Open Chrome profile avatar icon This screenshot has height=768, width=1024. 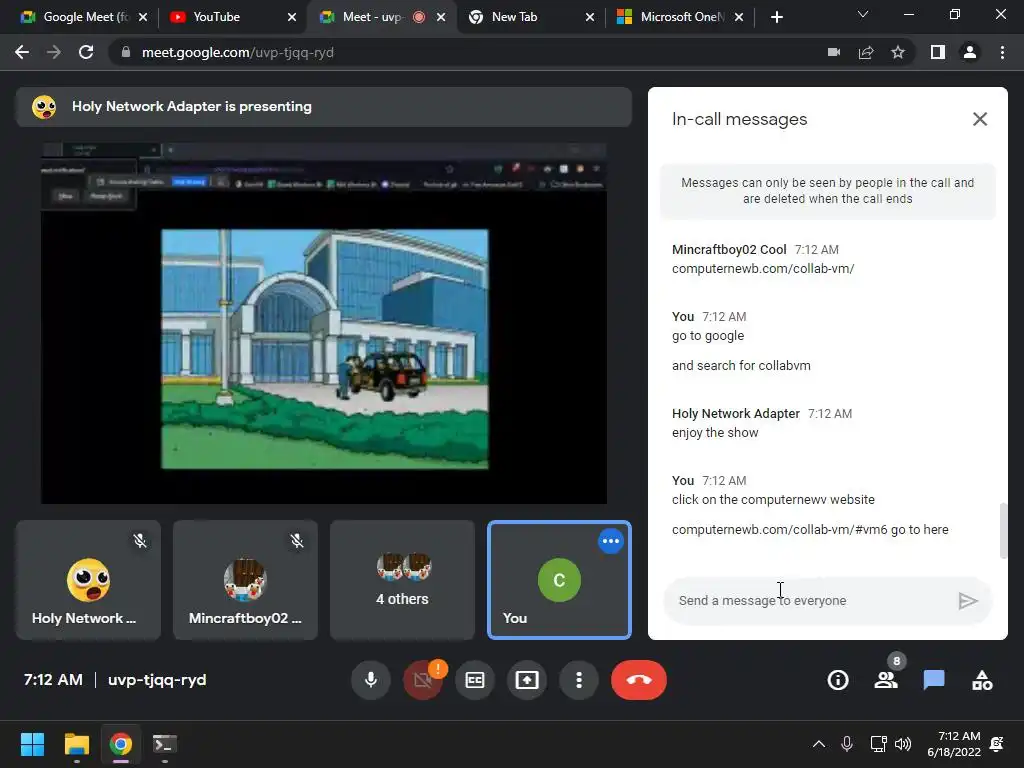click(x=970, y=52)
